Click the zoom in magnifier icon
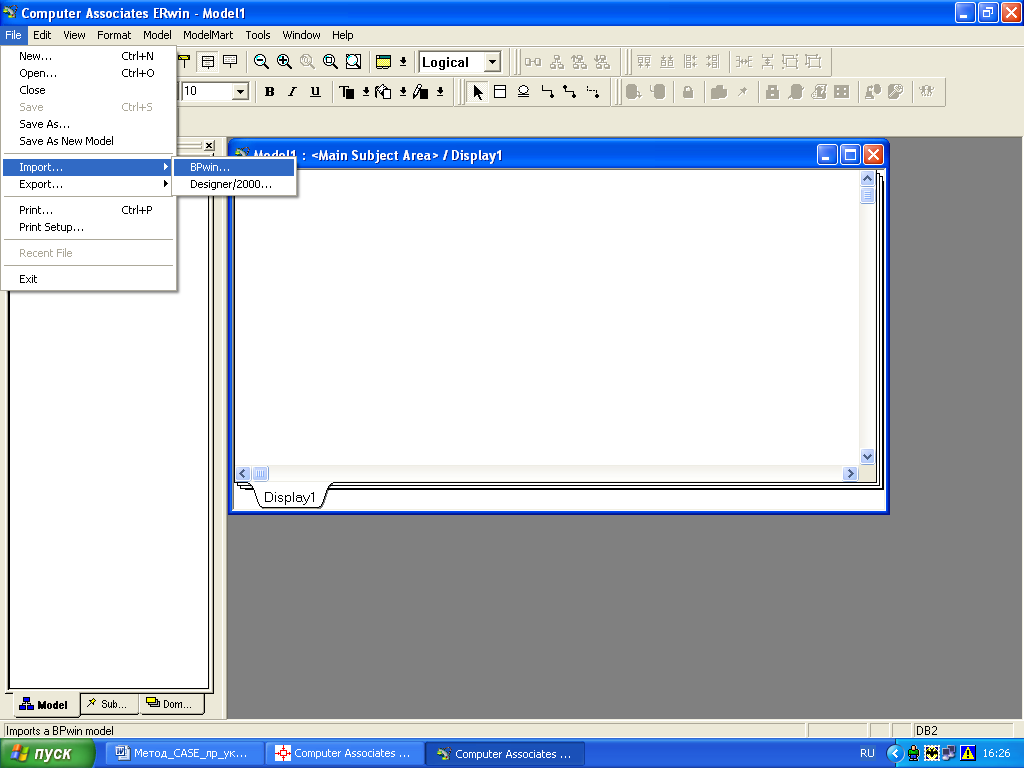The width and height of the screenshot is (1024, 768). pos(284,62)
